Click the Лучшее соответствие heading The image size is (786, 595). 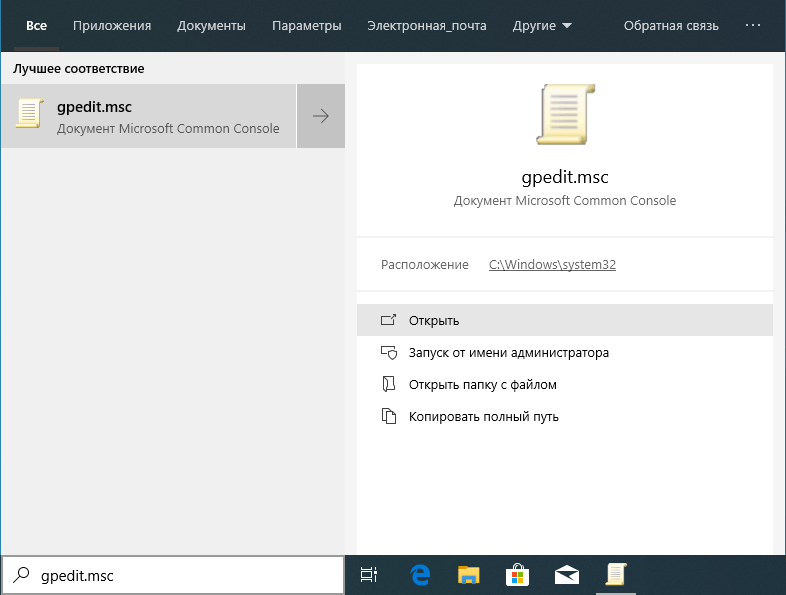79,69
